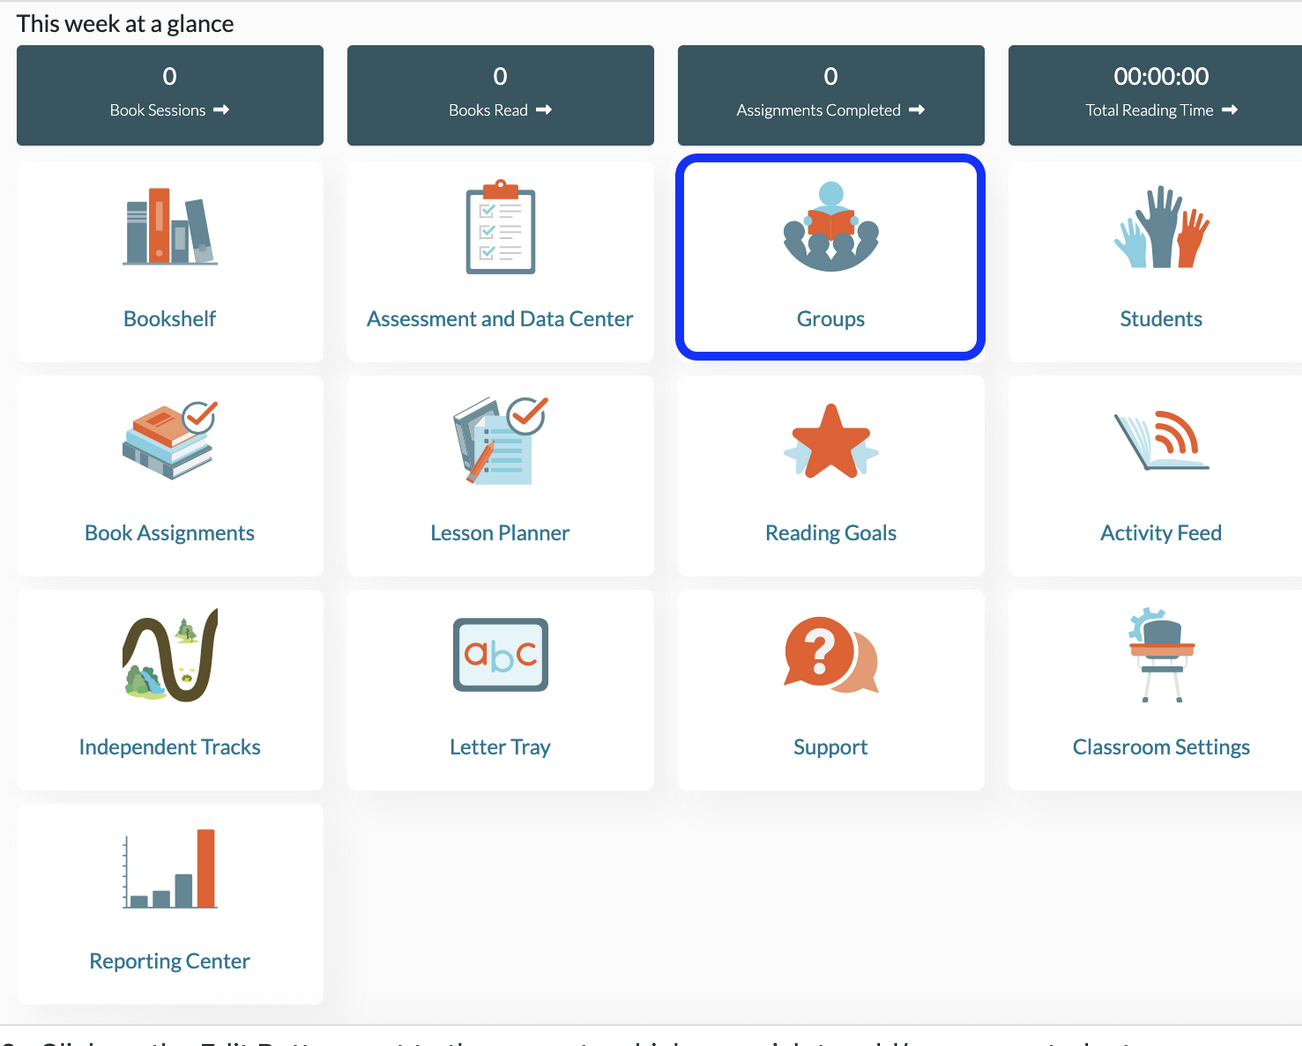This screenshot has height=1046, width=1302.
Task: Open the Activity Feed label
Action: coord(1161,533)
